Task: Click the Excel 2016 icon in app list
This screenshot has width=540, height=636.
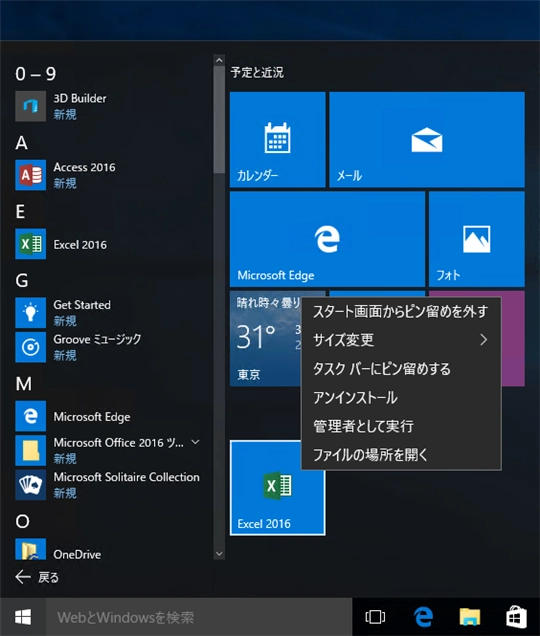Action: [30, 244]
